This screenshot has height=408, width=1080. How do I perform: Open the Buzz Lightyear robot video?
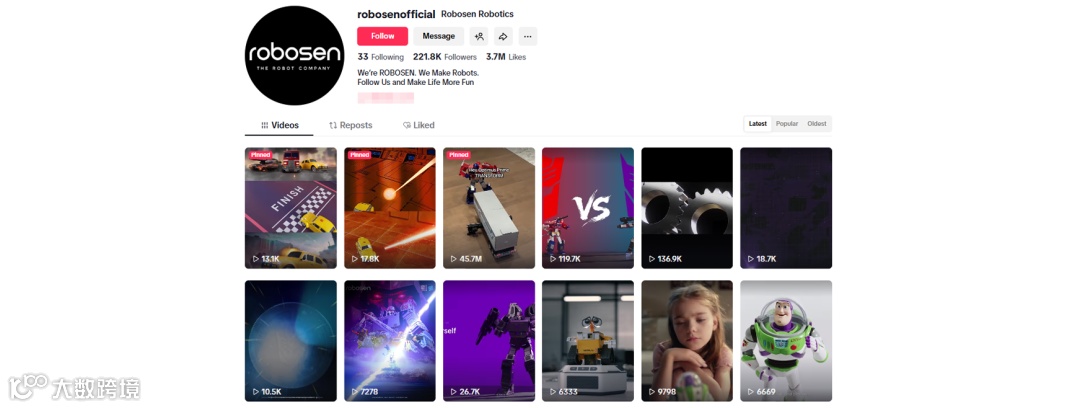pos(786,340)
